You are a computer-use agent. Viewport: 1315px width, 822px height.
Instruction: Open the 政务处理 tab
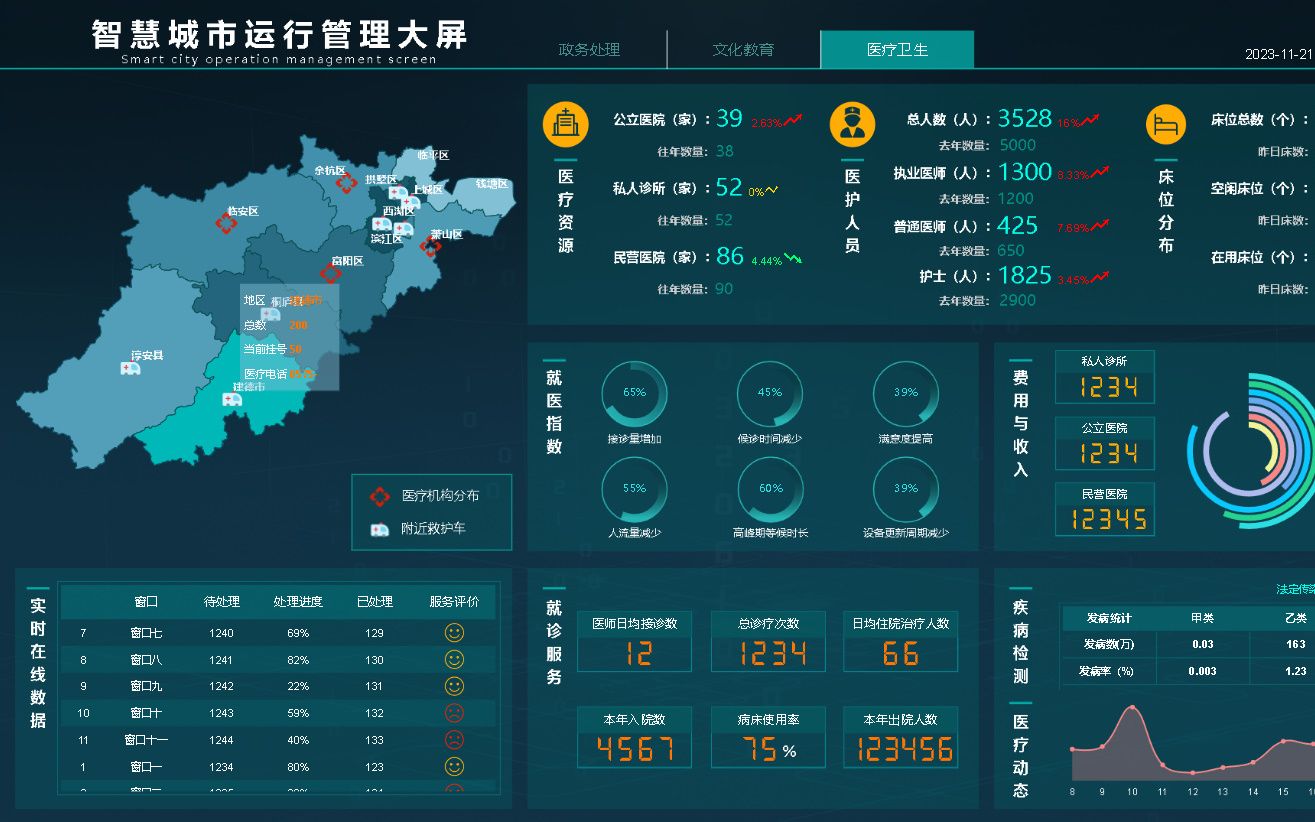(589, 50)
